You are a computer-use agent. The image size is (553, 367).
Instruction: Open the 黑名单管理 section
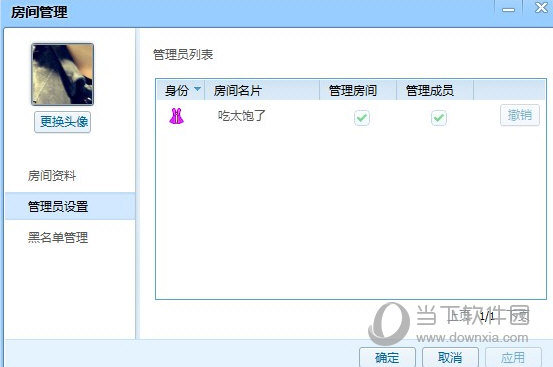point(58,237)
